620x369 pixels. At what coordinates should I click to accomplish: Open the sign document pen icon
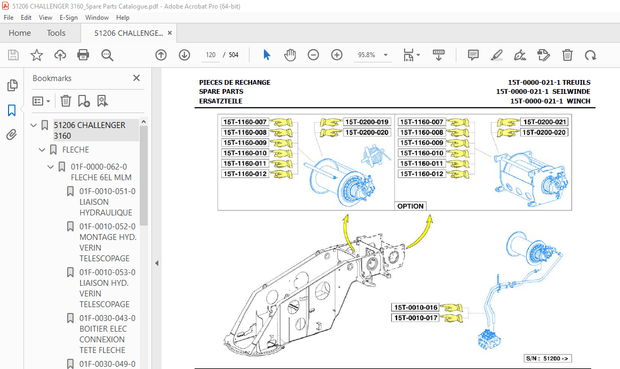(x=520, y=55)
